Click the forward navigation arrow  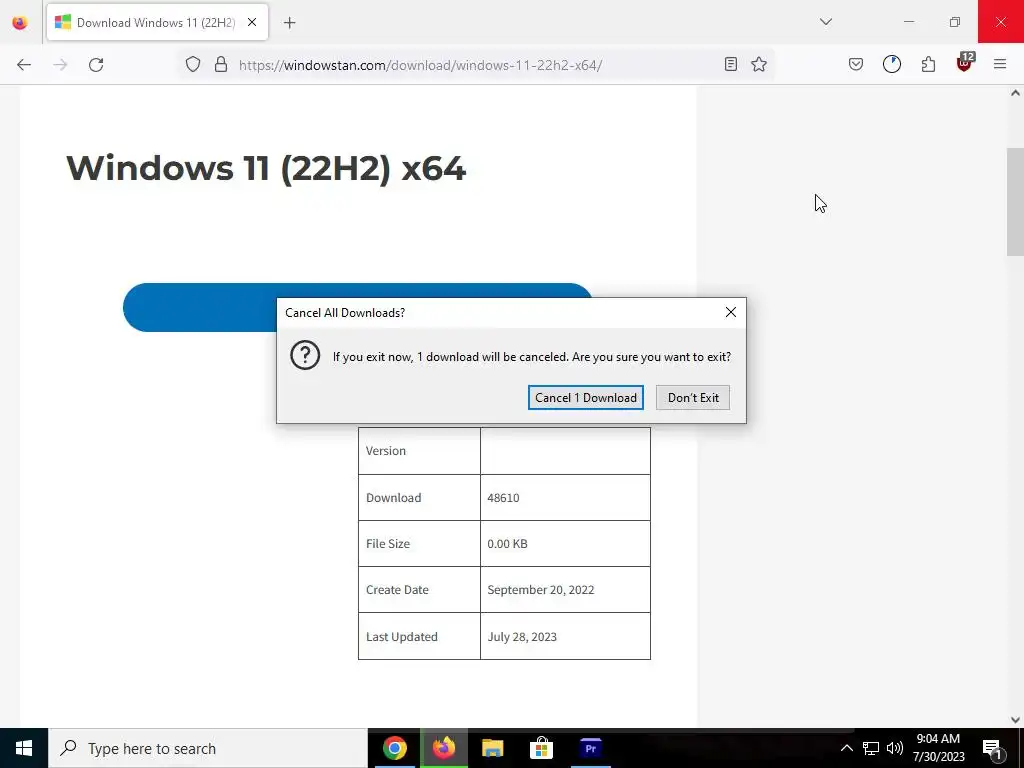pyautogui.click(x=60, y=65)
